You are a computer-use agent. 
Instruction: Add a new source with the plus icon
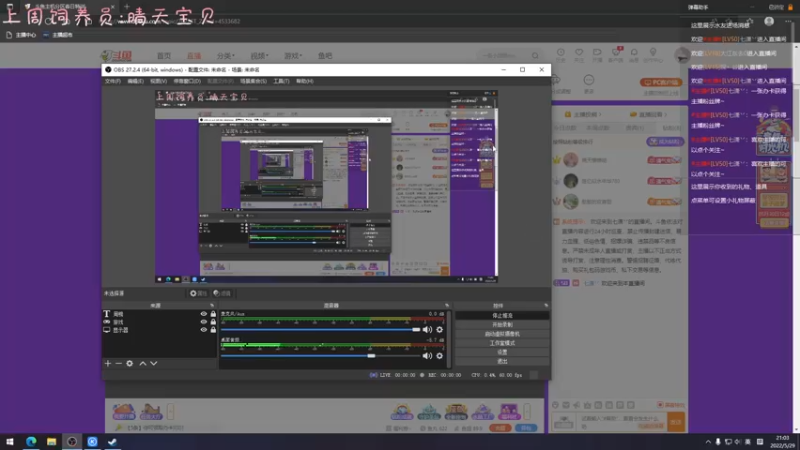tap(108, 363)
